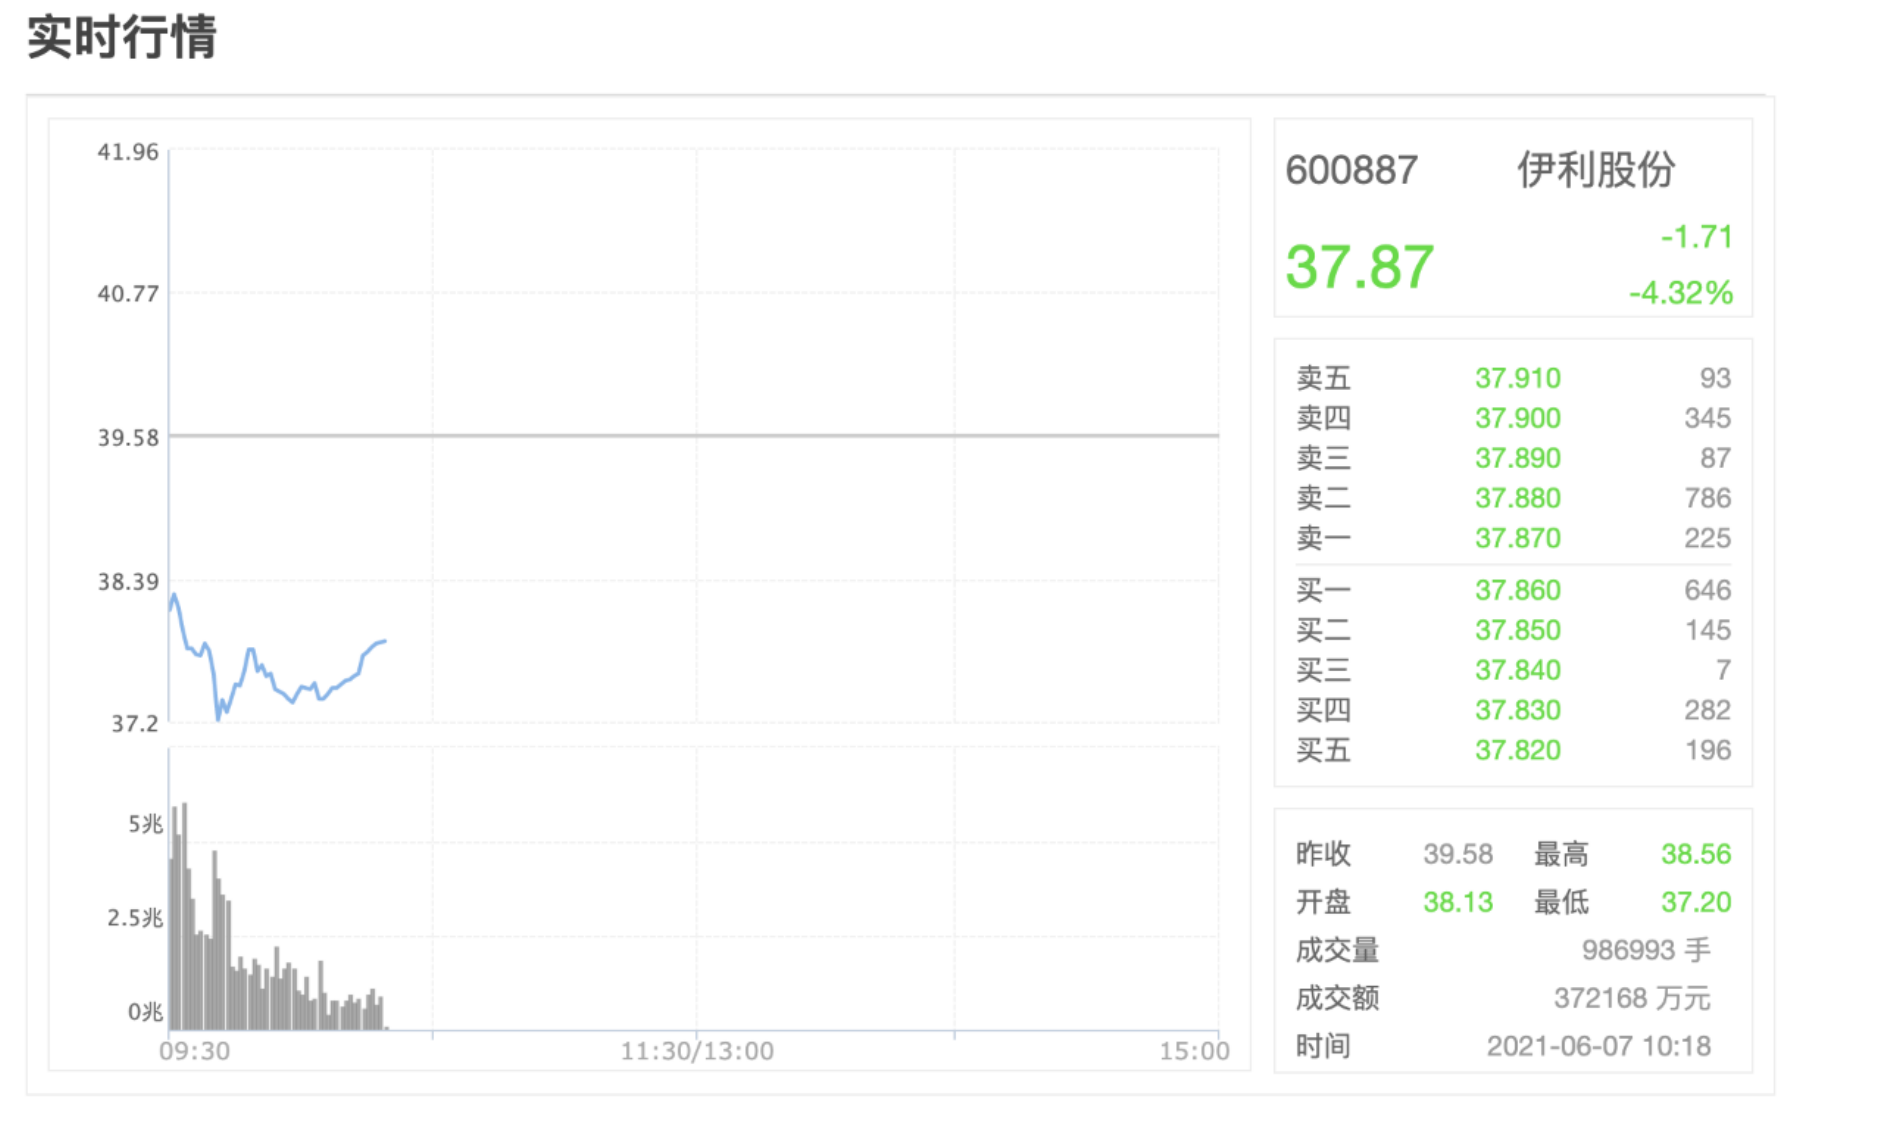
Task: Select 卖三 price 37.890
Action: click(1517, 458)
